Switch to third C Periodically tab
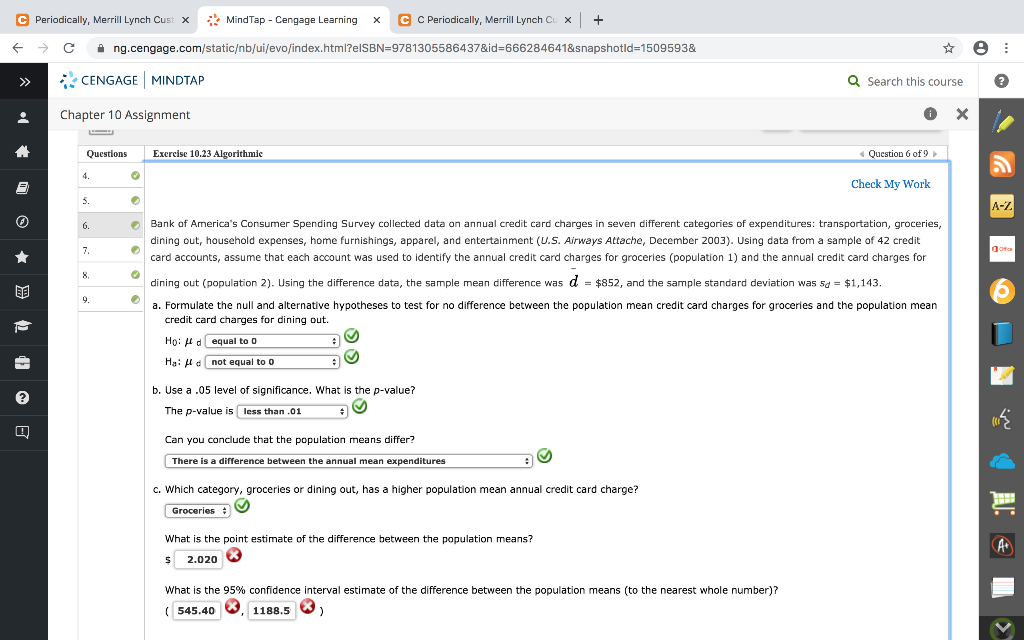This screenshot has height=640, width=1024. 485,20
